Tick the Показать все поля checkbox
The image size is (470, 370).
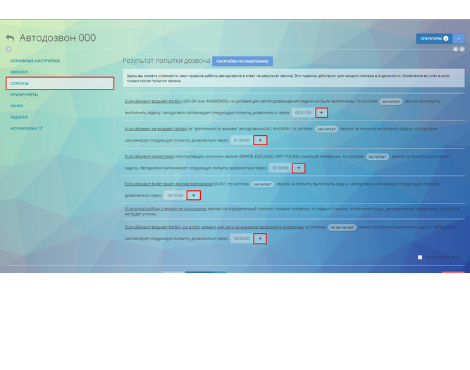point(420,257)
